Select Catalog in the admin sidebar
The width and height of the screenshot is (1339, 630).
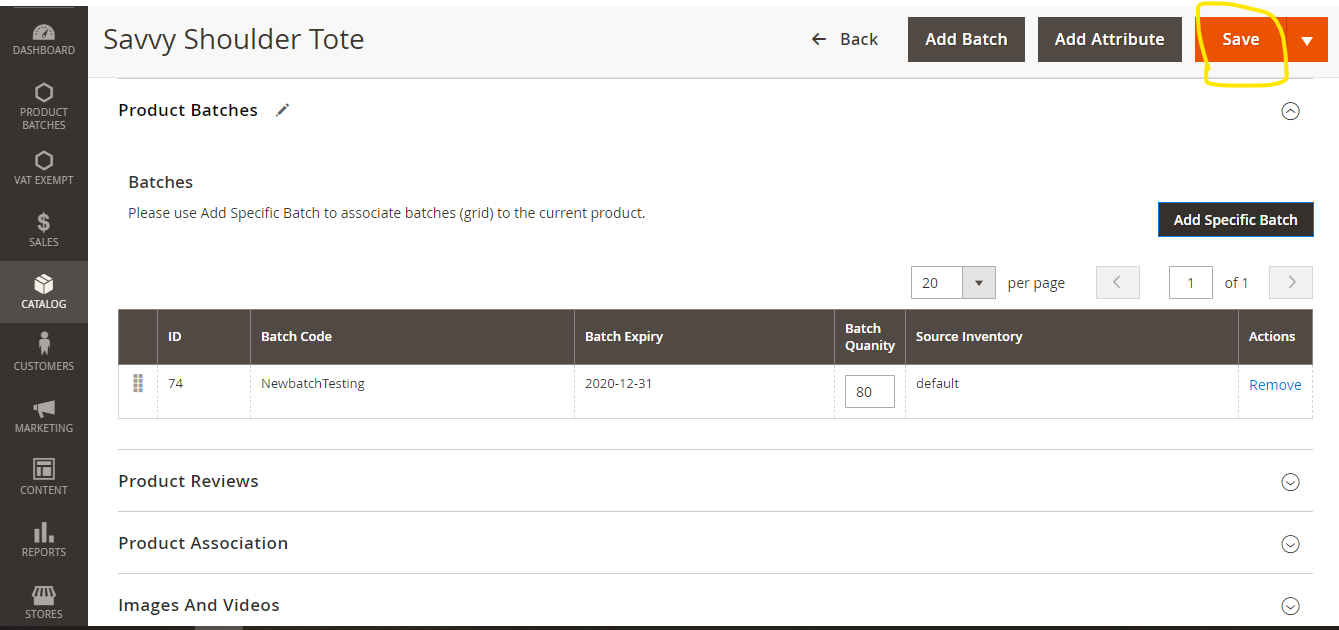coord(43,292)
